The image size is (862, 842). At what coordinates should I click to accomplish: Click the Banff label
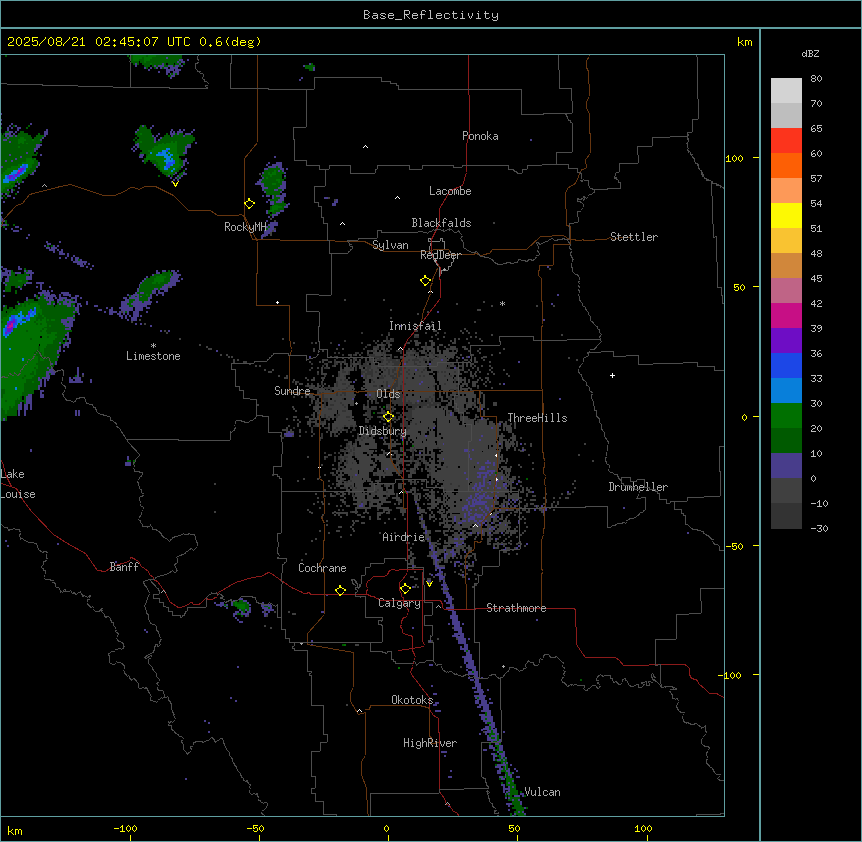click(124, 567)
